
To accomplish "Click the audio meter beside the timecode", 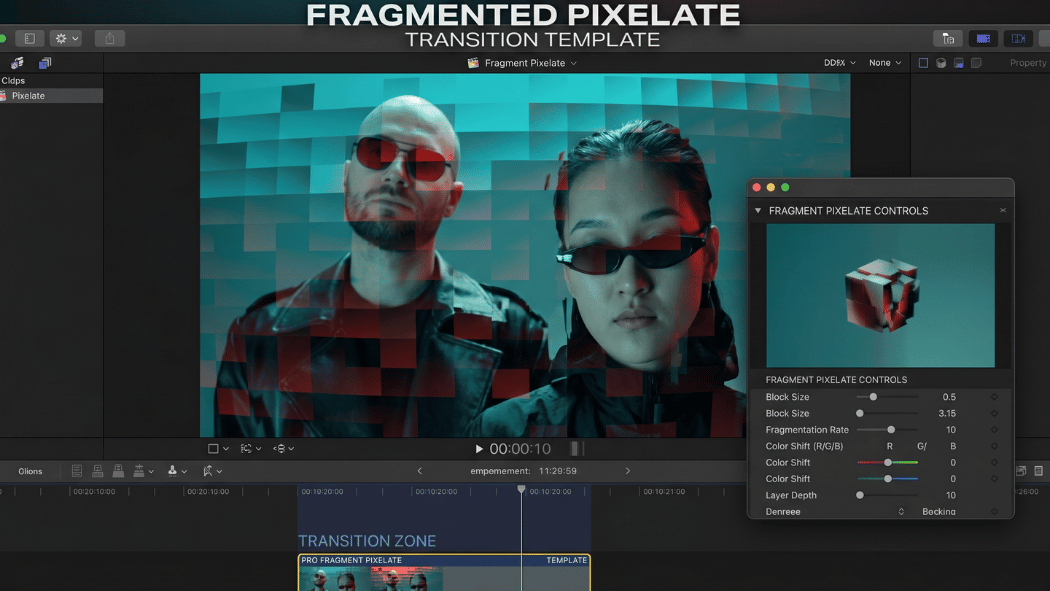I will tap(577, 448).
